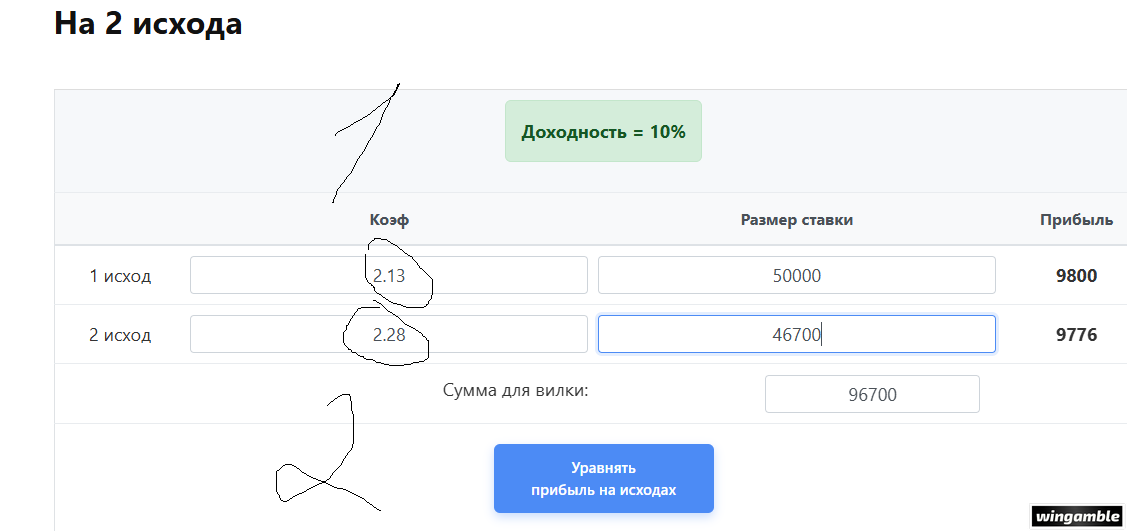Image resolution: width=1127 pixels, height=531 pixels.
Task: Click the profit value 9776
Action: (1076, 335)
